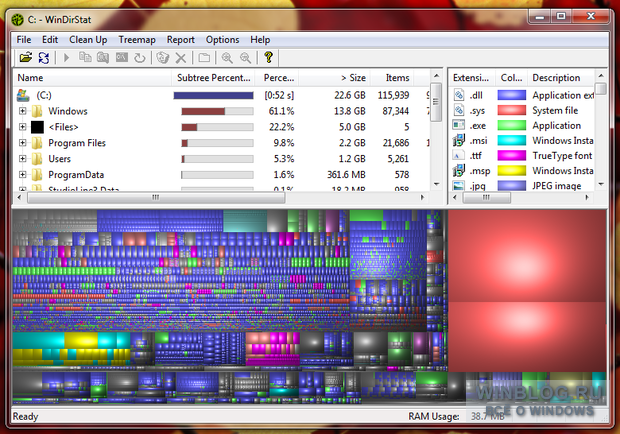Click the .msp file type icon

point(459,171)
